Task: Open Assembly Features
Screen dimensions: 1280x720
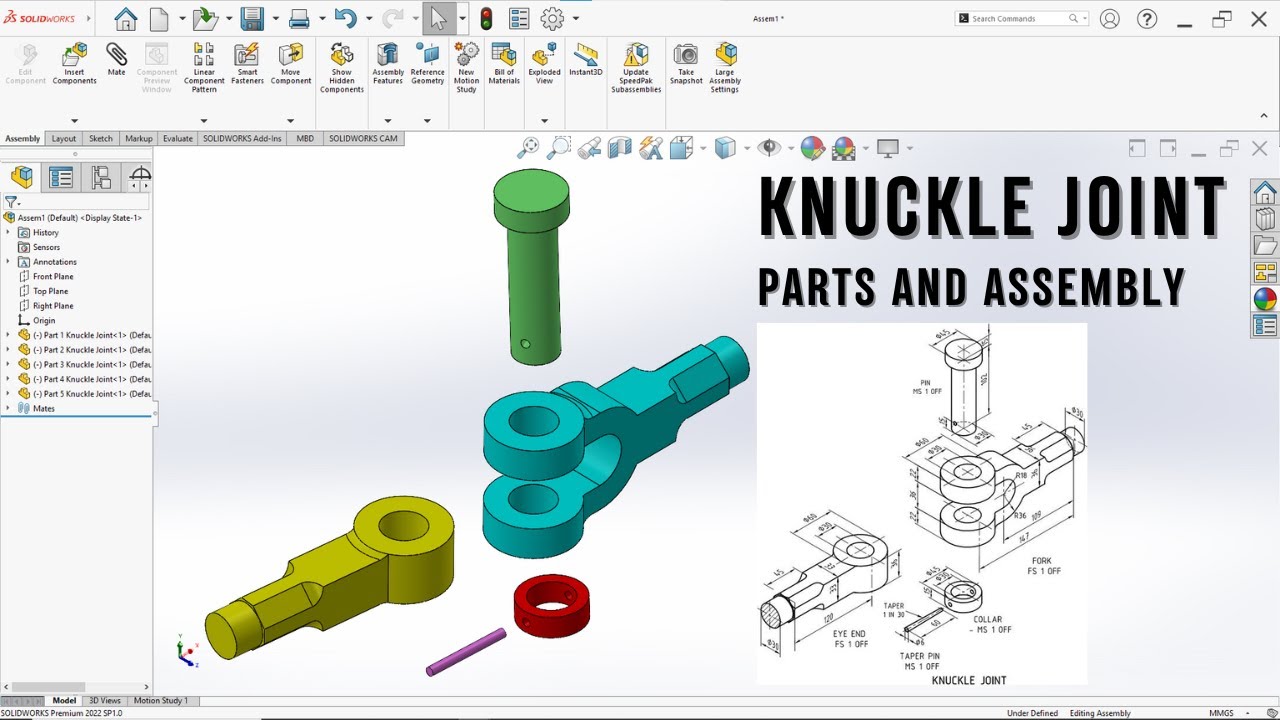Action: 388,64
